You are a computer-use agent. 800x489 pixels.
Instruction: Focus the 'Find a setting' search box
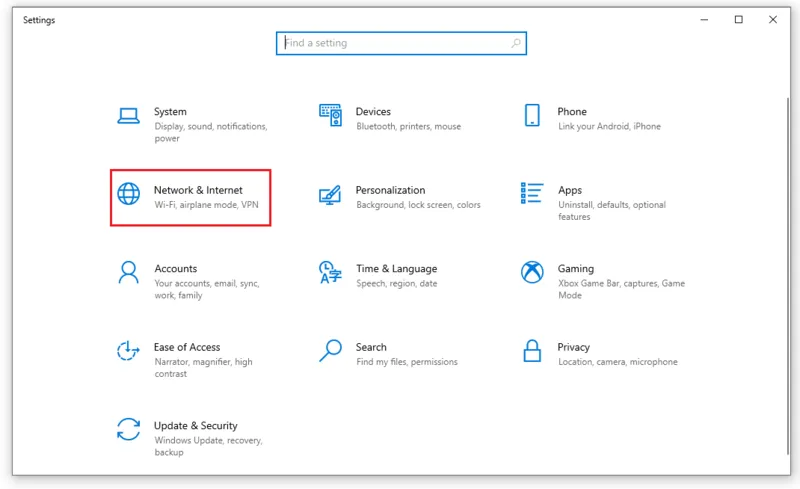pyautogui.click(x=395, y=44)
